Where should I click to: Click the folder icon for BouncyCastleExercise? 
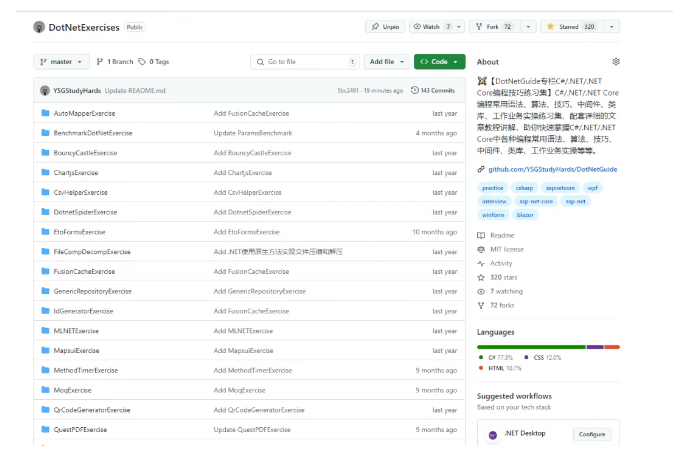(45, 152)
